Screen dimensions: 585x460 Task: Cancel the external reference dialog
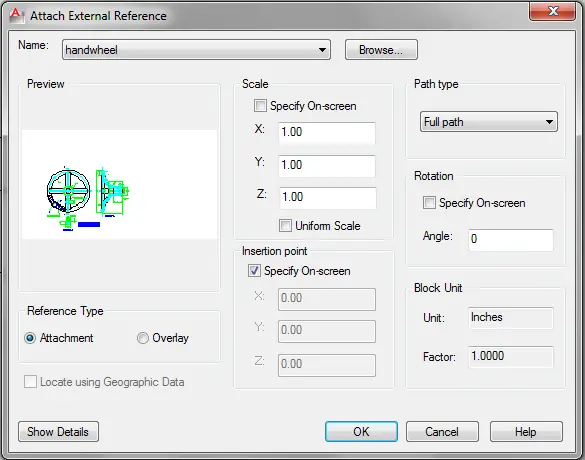tap(442, 432)
